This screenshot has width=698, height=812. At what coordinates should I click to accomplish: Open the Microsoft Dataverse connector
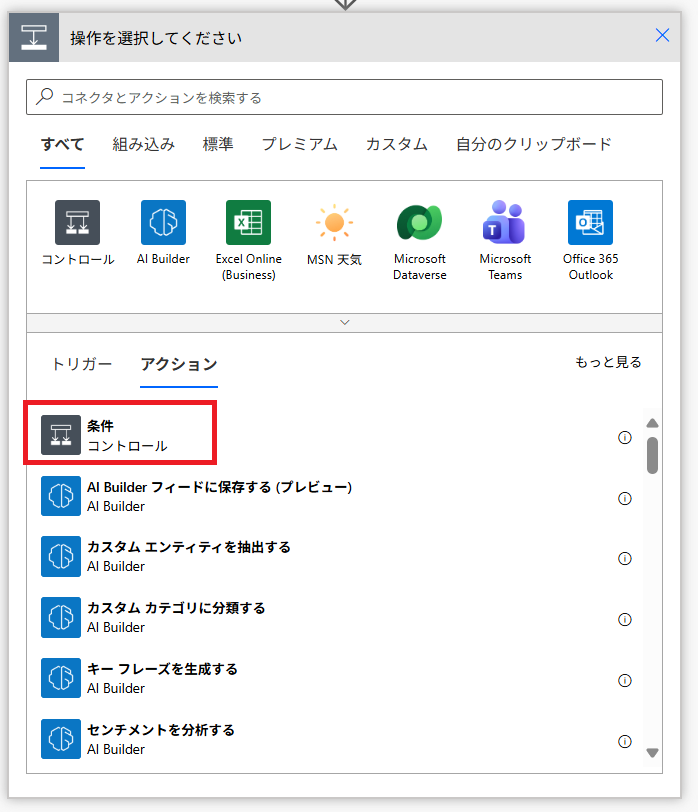(x=419, y=223)
